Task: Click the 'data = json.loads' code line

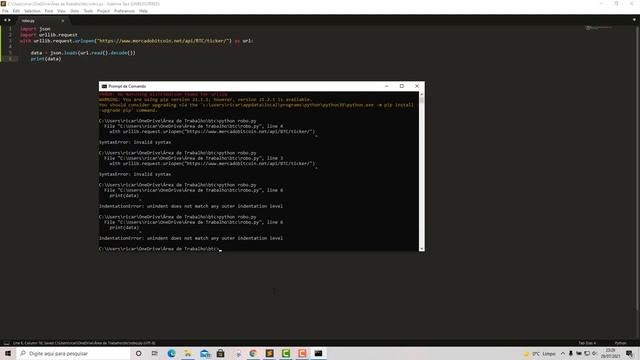Action: pos(83,53)
